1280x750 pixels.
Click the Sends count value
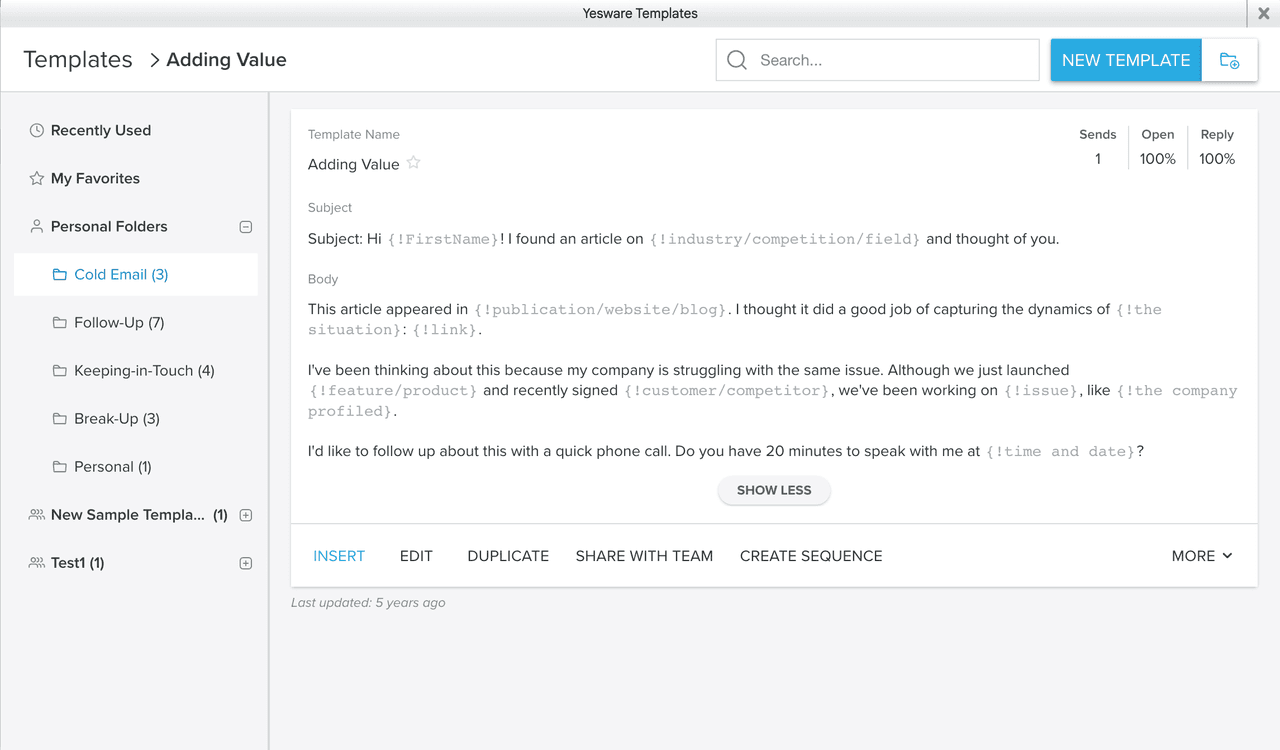click(x=1097, y=159)
